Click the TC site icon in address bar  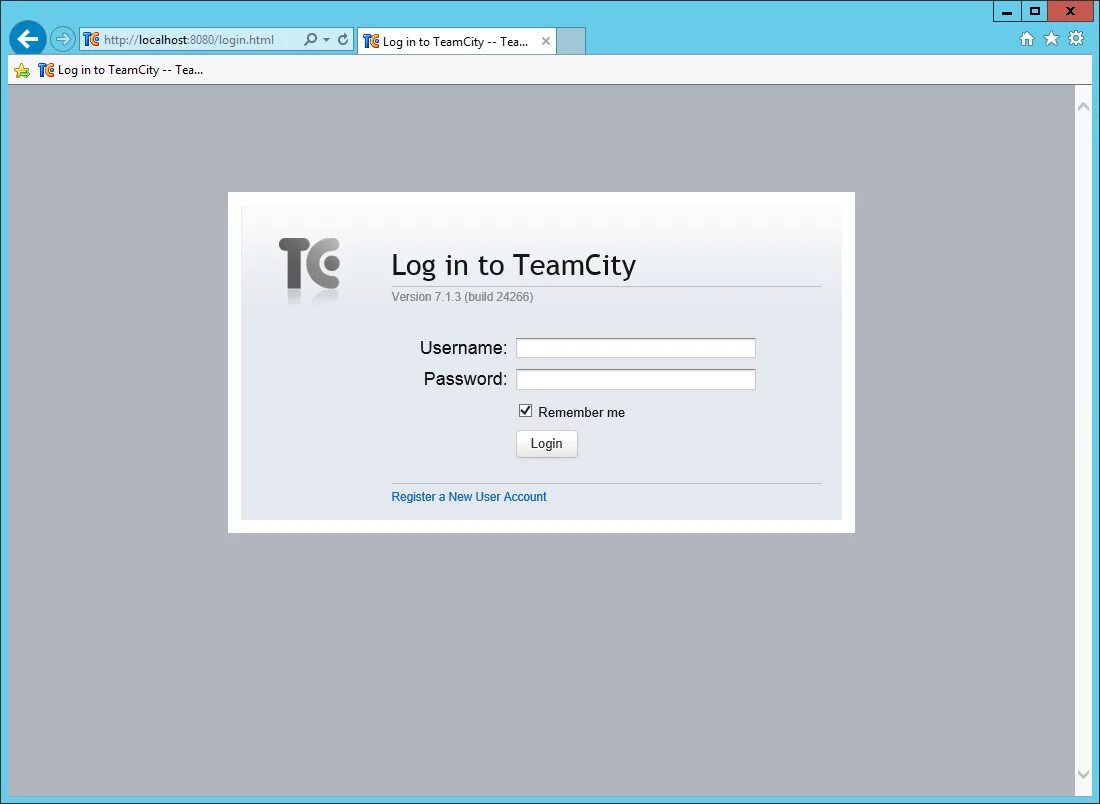click(92, 39)
